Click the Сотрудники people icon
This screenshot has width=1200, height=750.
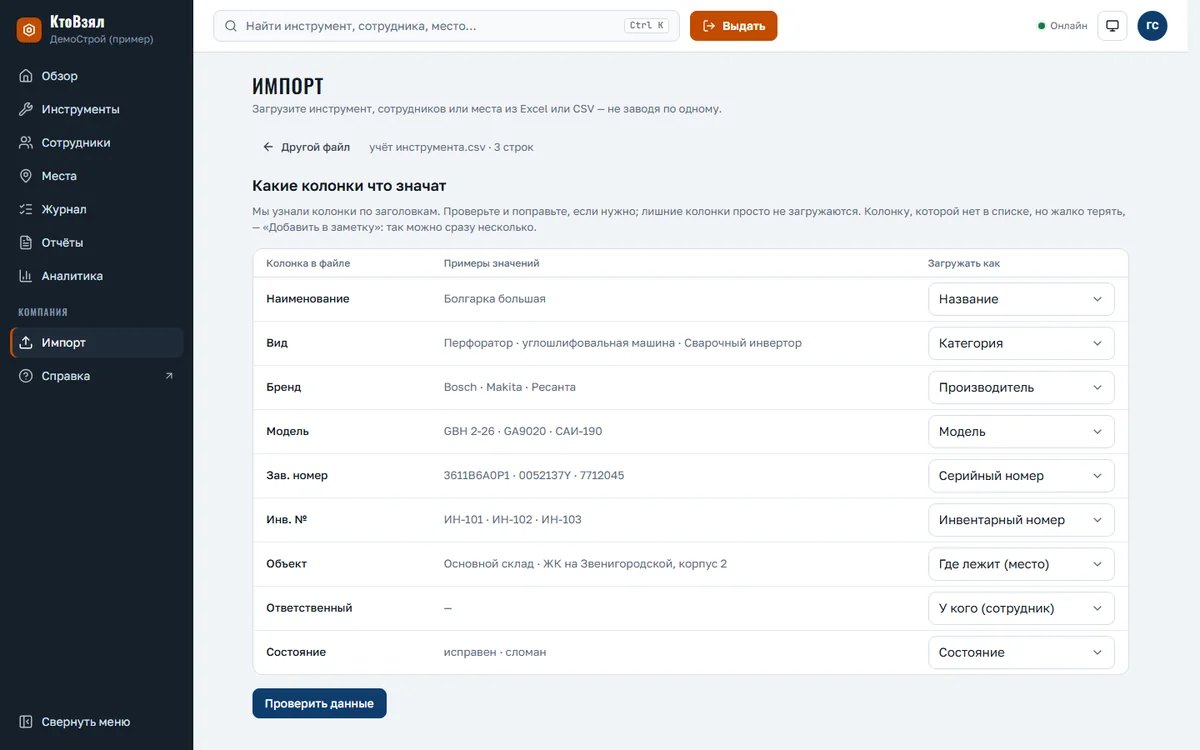point(26,143)
